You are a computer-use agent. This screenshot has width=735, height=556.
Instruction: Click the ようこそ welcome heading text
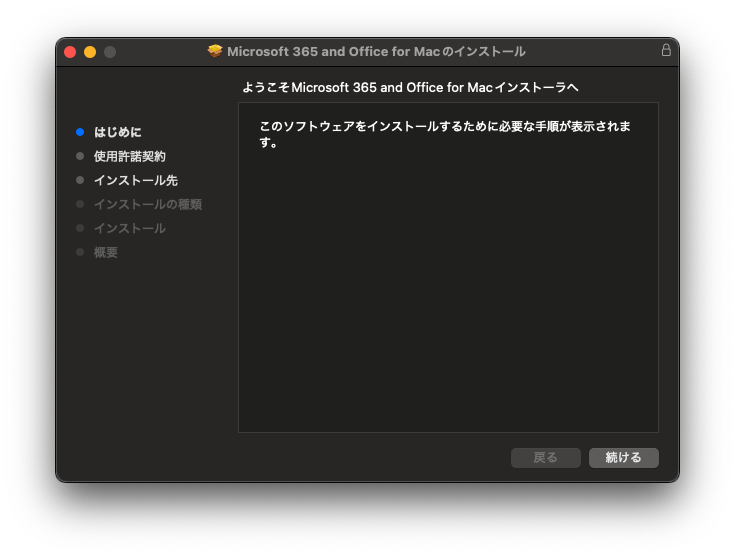click(x=410, y=88)
